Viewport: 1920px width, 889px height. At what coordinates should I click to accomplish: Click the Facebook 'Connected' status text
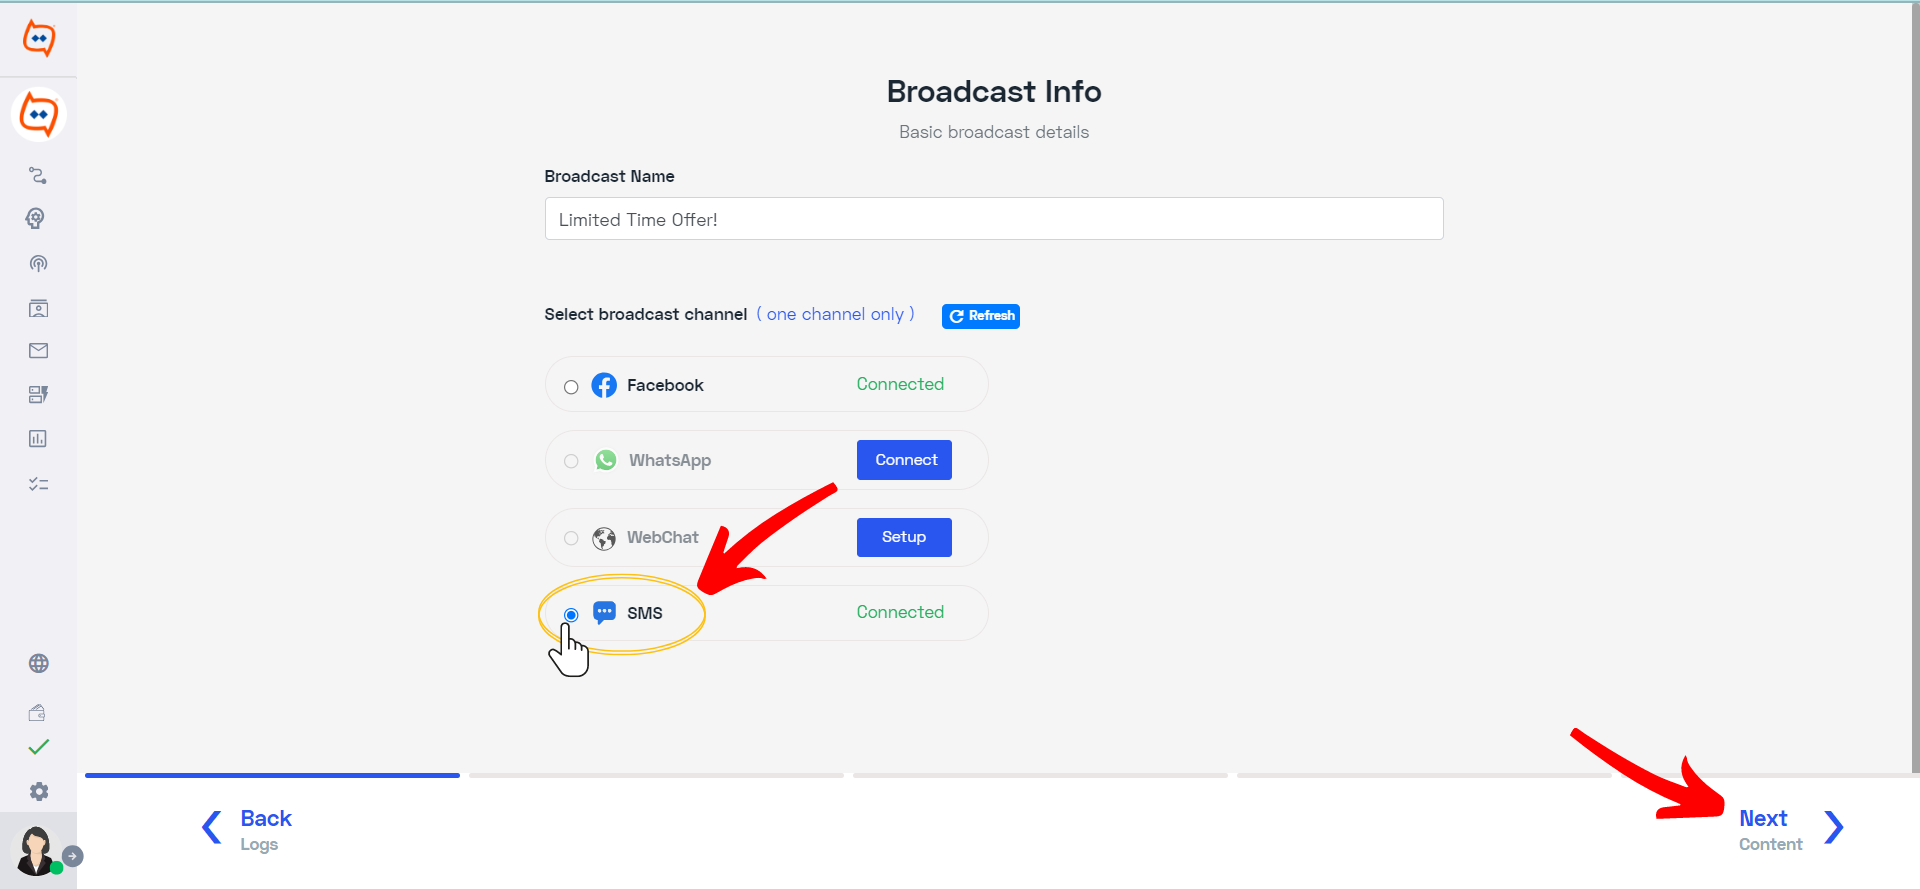pyautogui.click(x=900, y=384)
